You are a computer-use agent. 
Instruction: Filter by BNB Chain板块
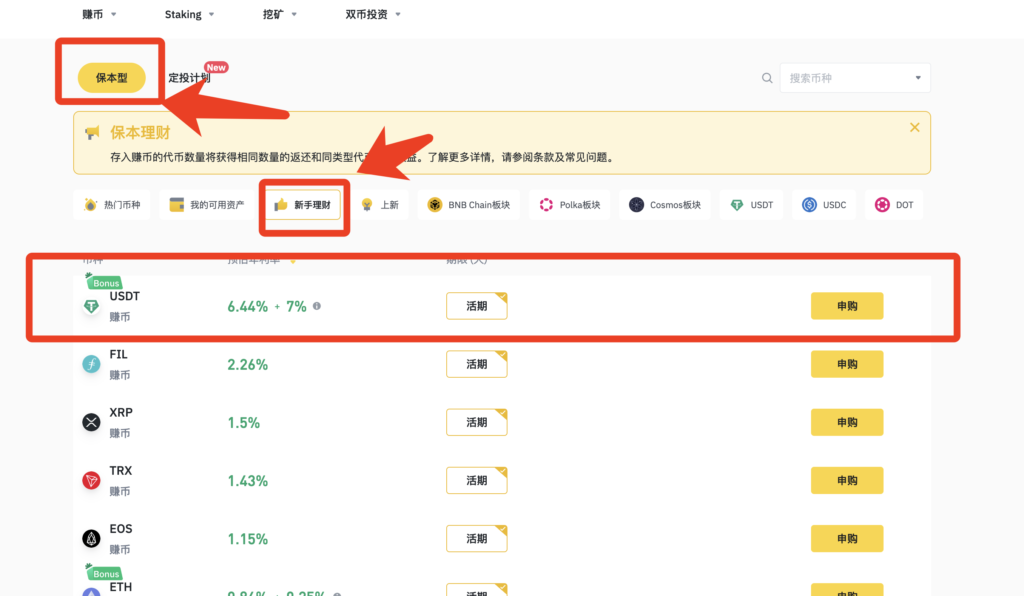469,205
